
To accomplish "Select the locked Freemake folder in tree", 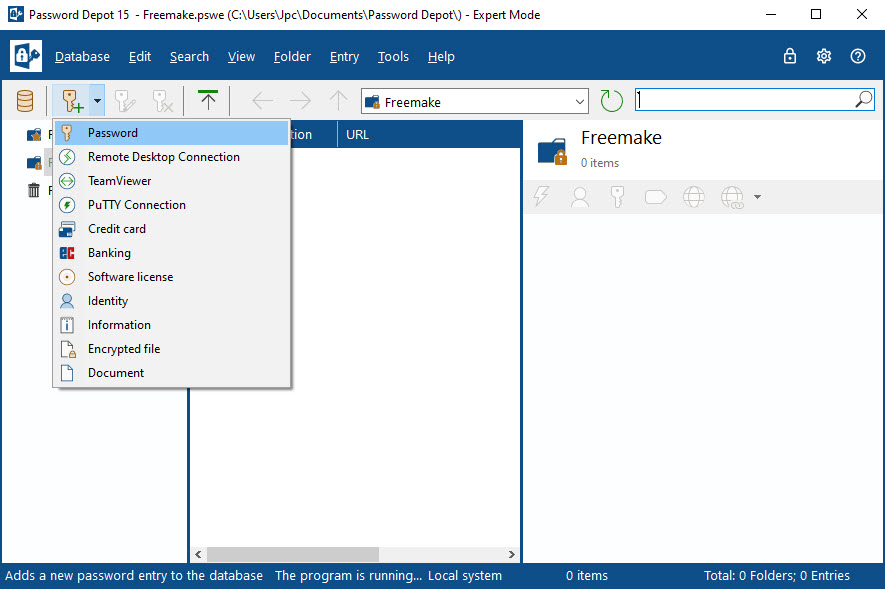I will point(34,162).
